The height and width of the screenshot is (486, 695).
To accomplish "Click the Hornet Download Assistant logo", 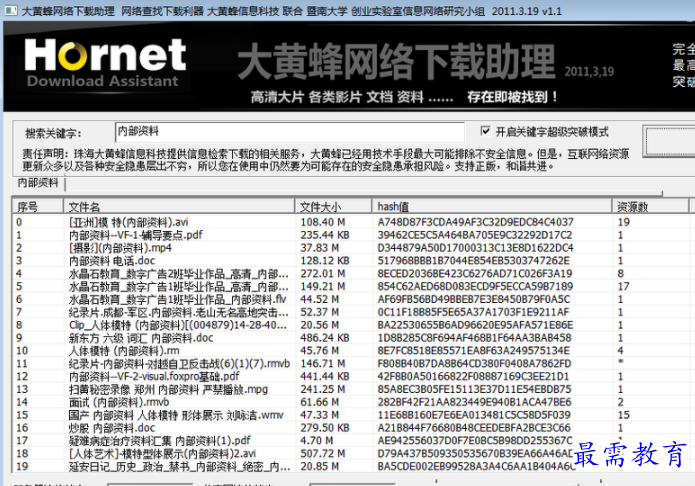I will click(x=105, y=63).
